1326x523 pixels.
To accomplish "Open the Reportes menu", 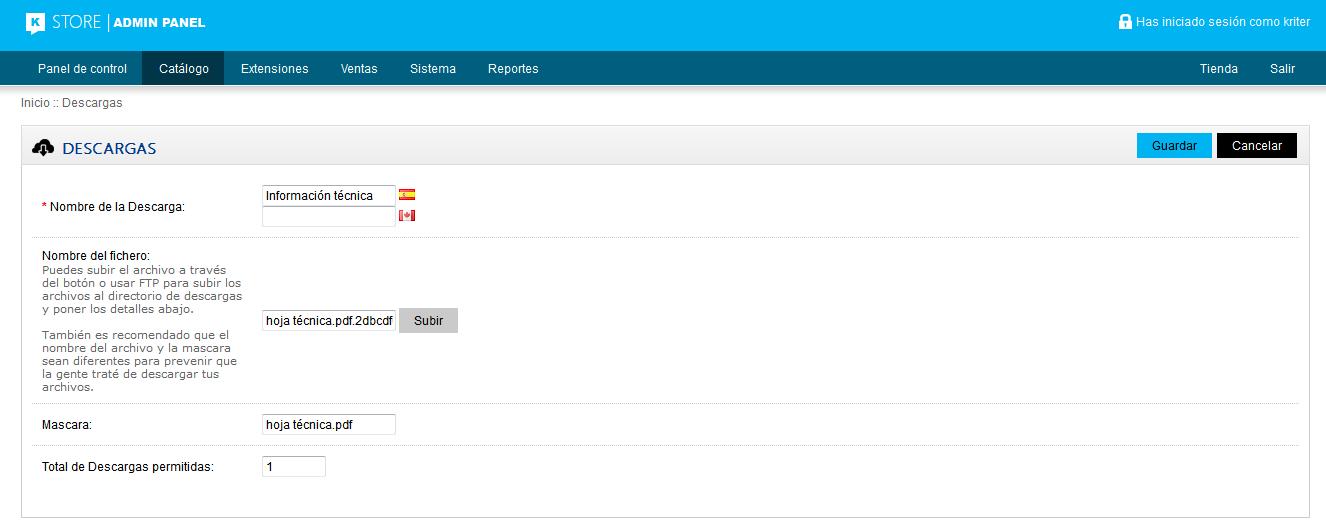I will coord(513,69).
